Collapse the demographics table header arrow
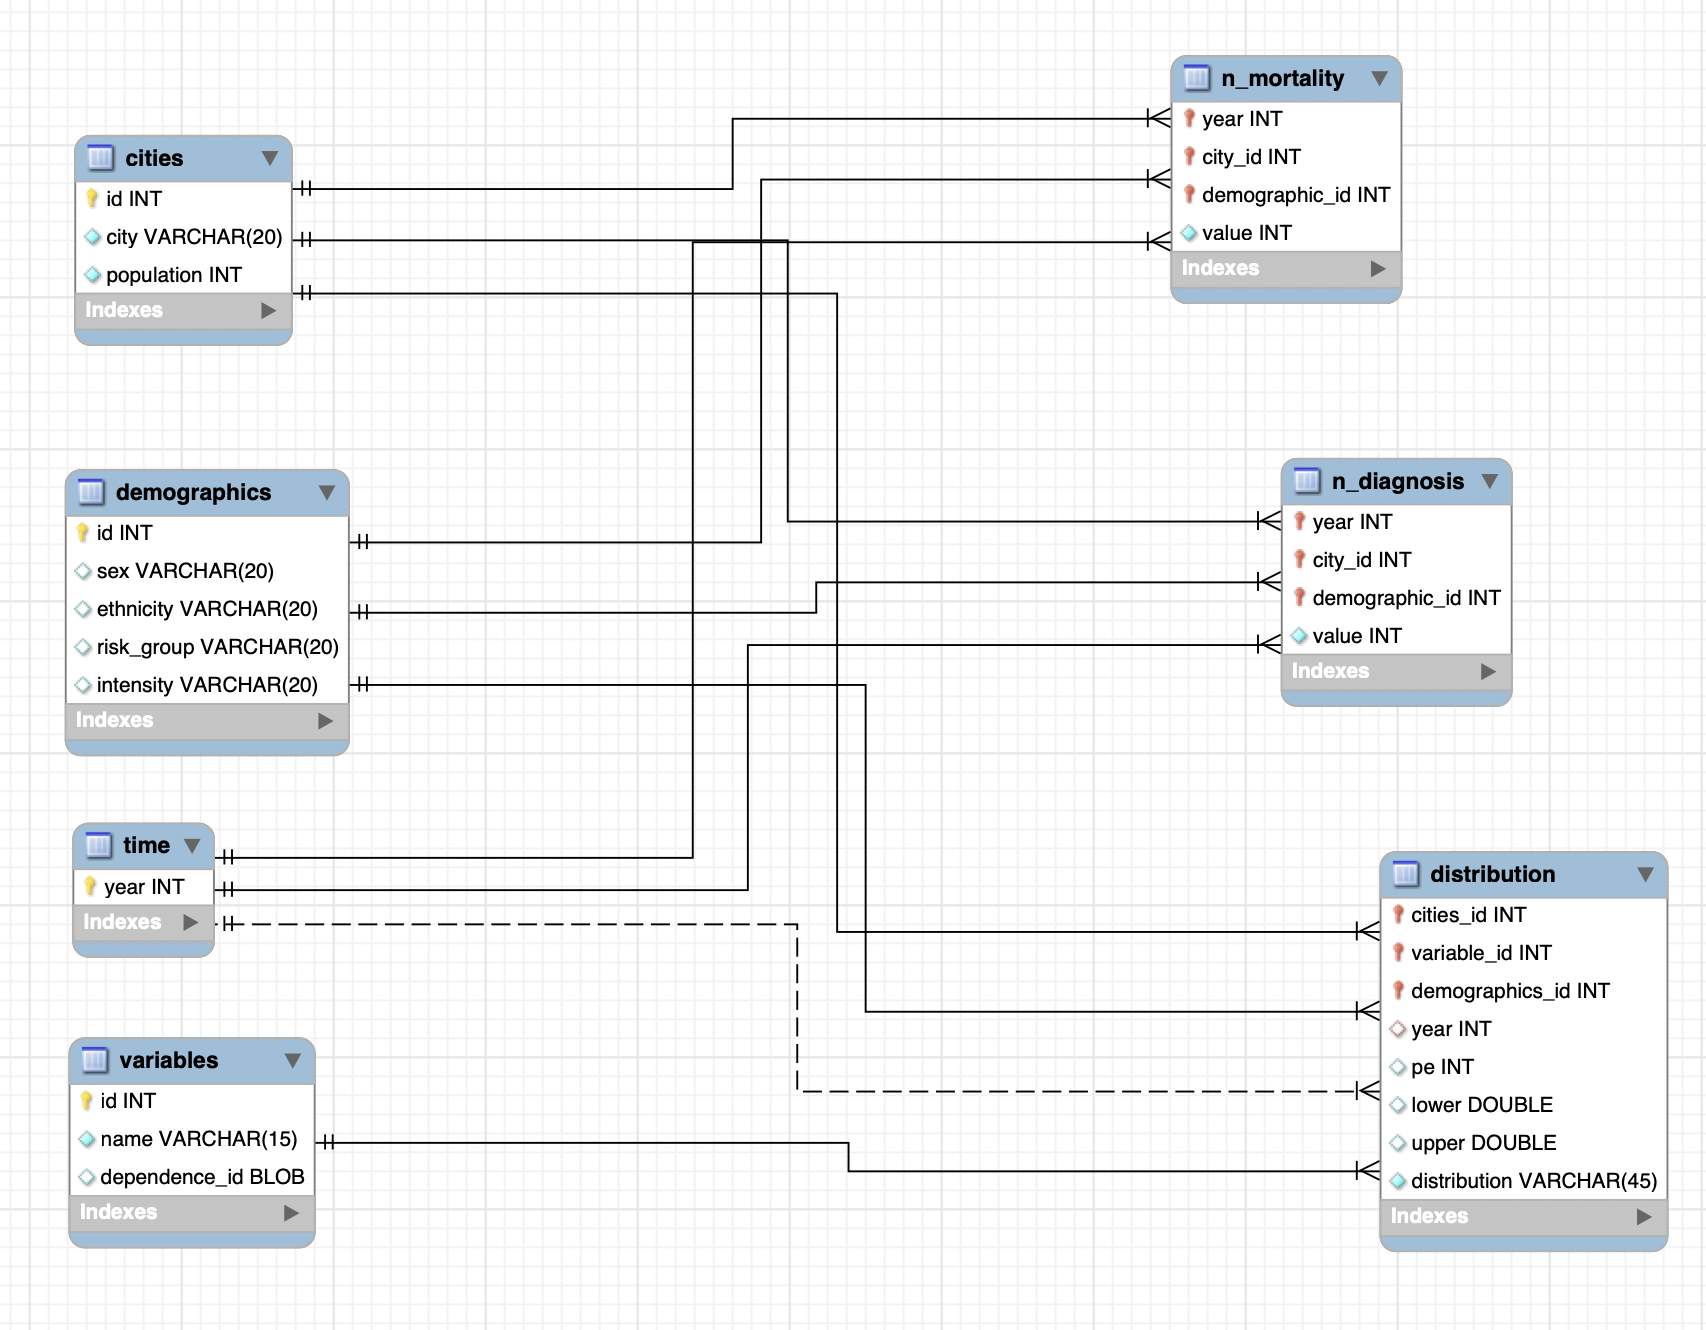1706x1330 pixels. coord(326,492)
